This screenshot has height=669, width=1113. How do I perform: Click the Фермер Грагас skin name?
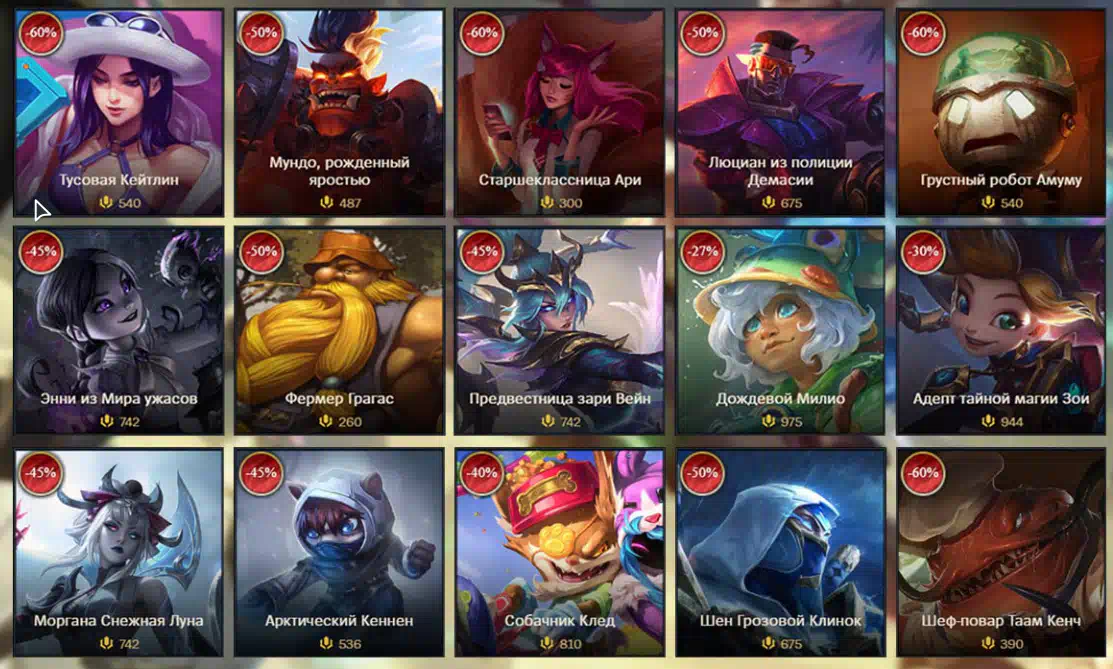click(x=339, y=398)
